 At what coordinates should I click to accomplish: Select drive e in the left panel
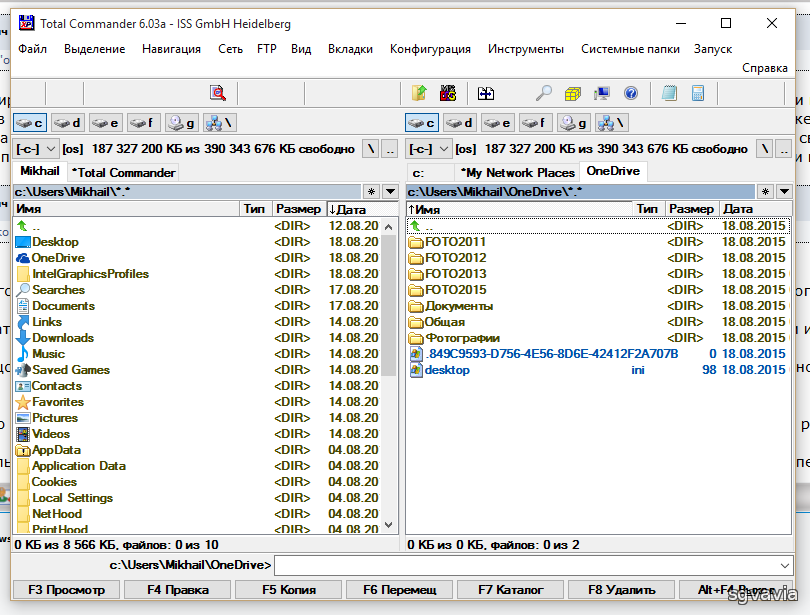click(106, 123)
